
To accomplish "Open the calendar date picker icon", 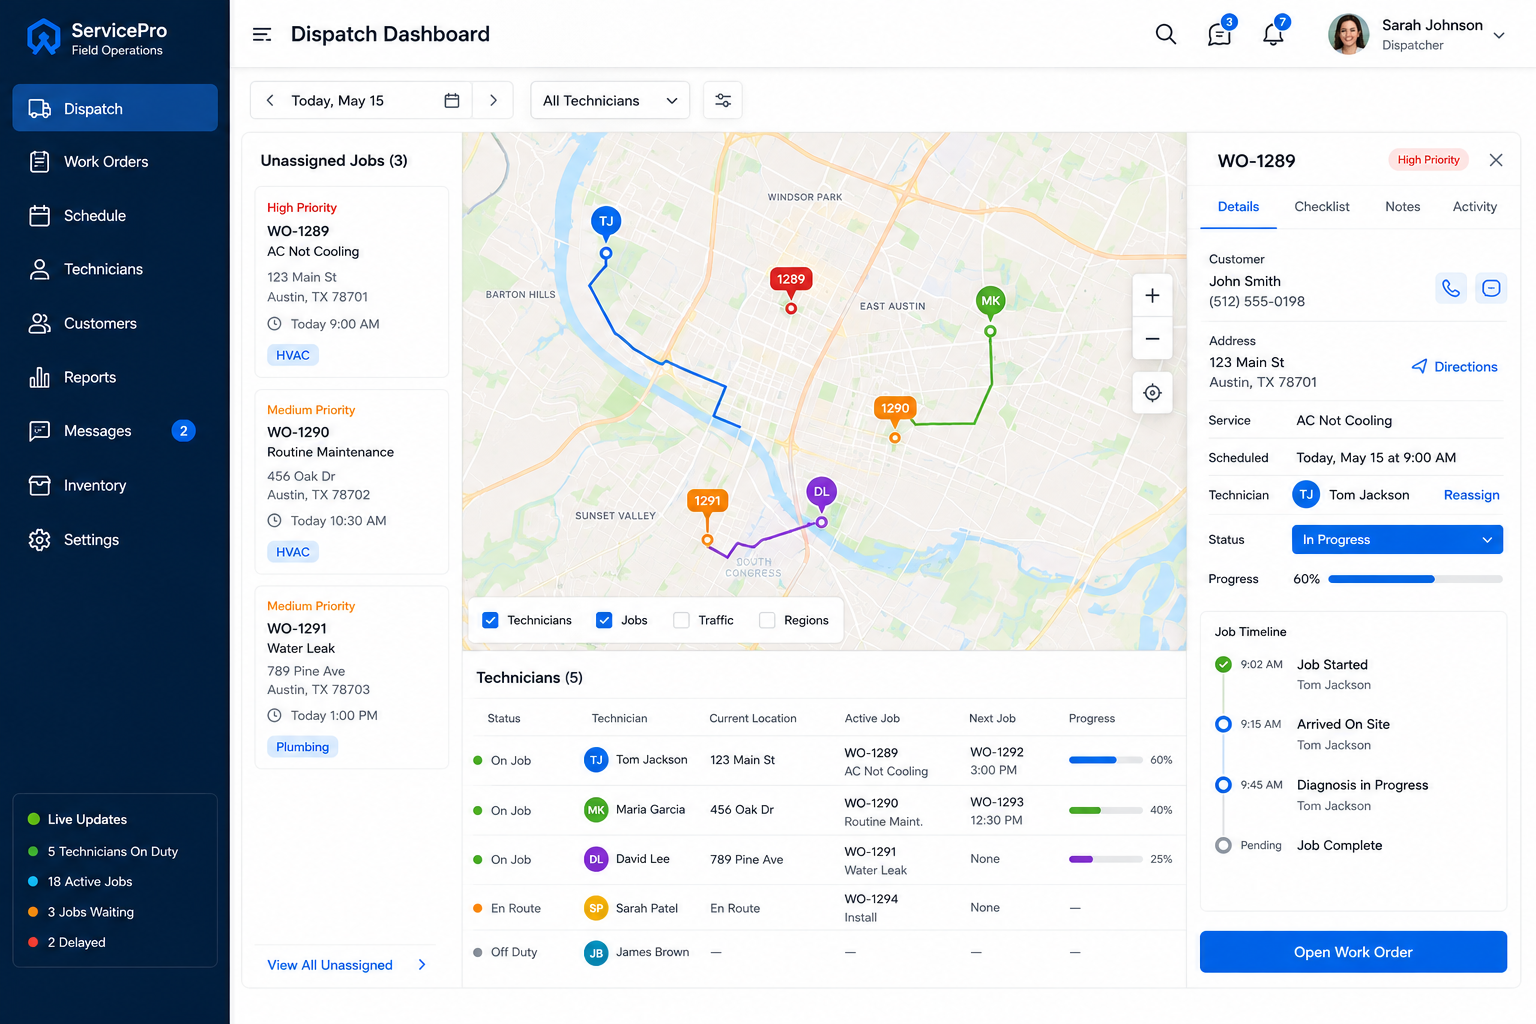I will tap(452, 100).
